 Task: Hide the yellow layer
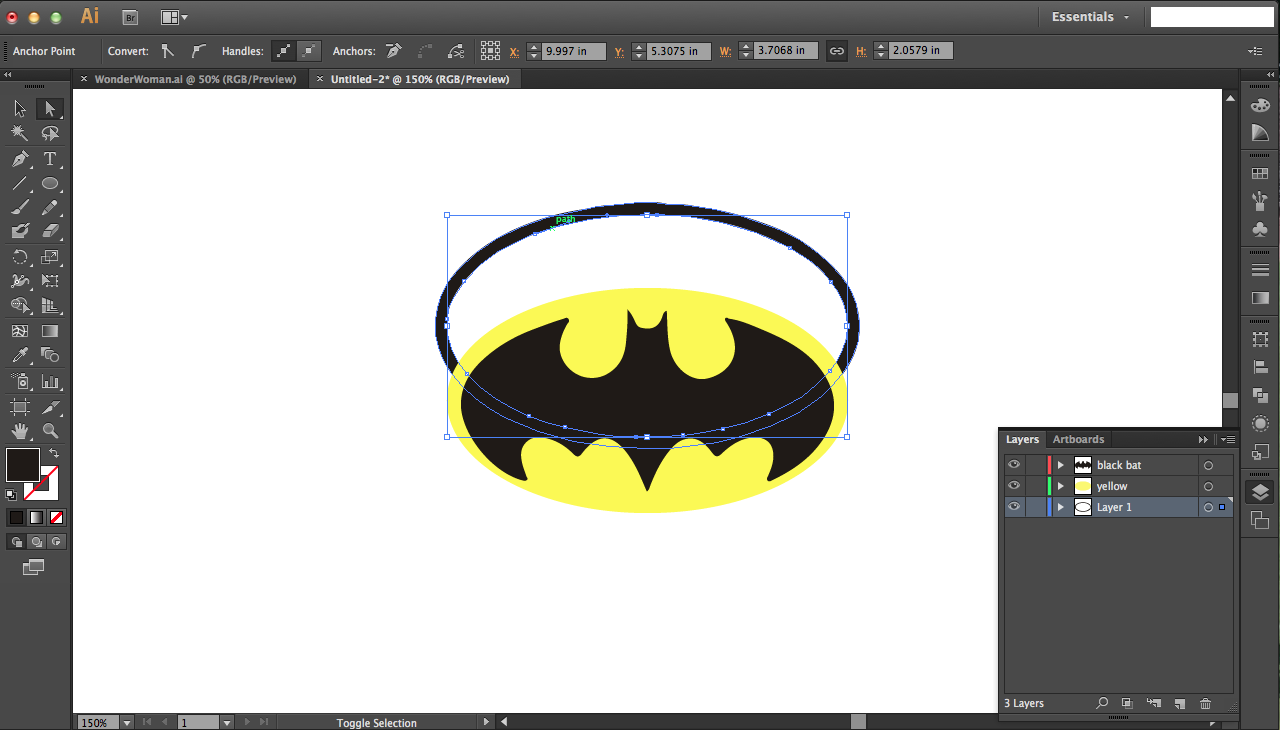coord(1014,486)
